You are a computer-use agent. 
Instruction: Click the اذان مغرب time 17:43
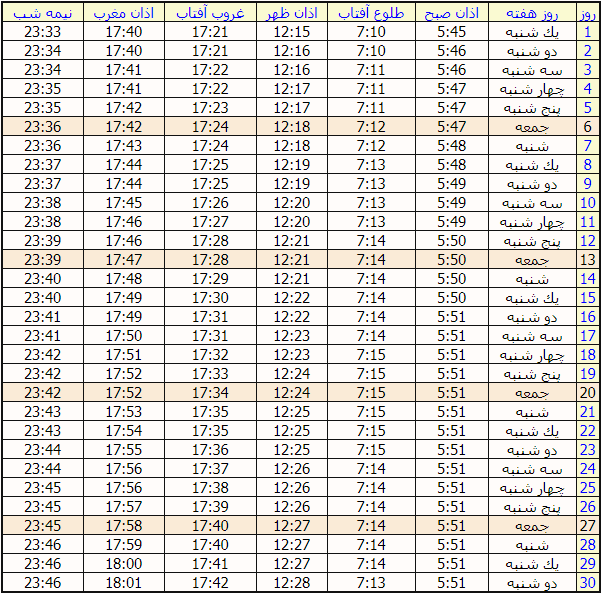pos(124,145)
